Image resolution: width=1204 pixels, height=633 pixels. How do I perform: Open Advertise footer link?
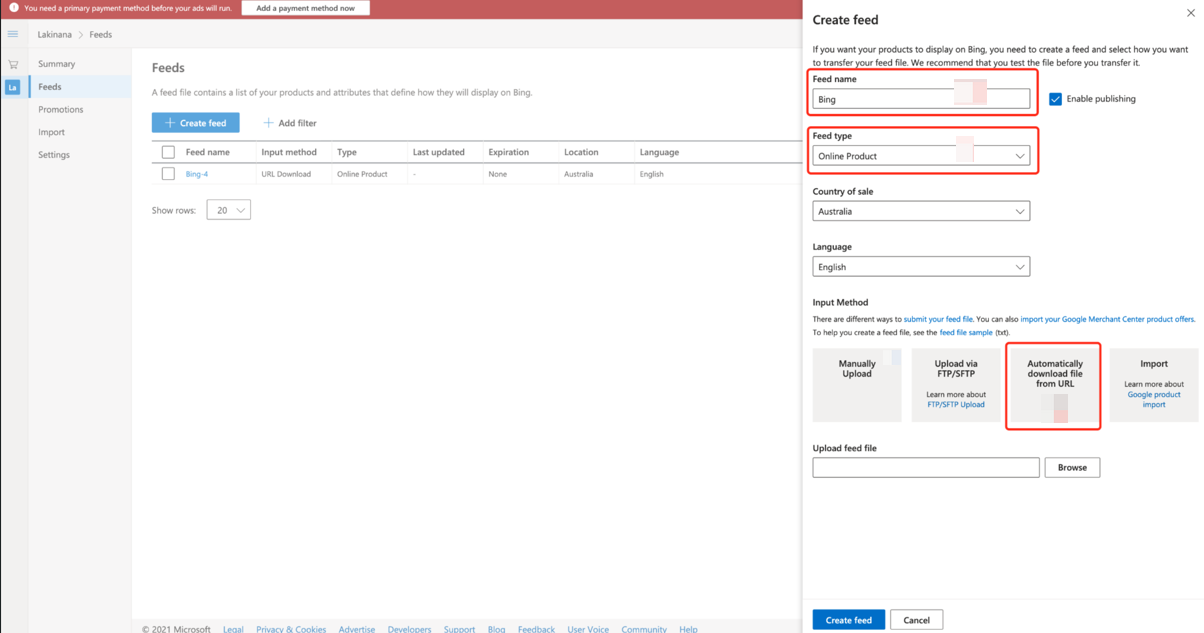point(357,629)
